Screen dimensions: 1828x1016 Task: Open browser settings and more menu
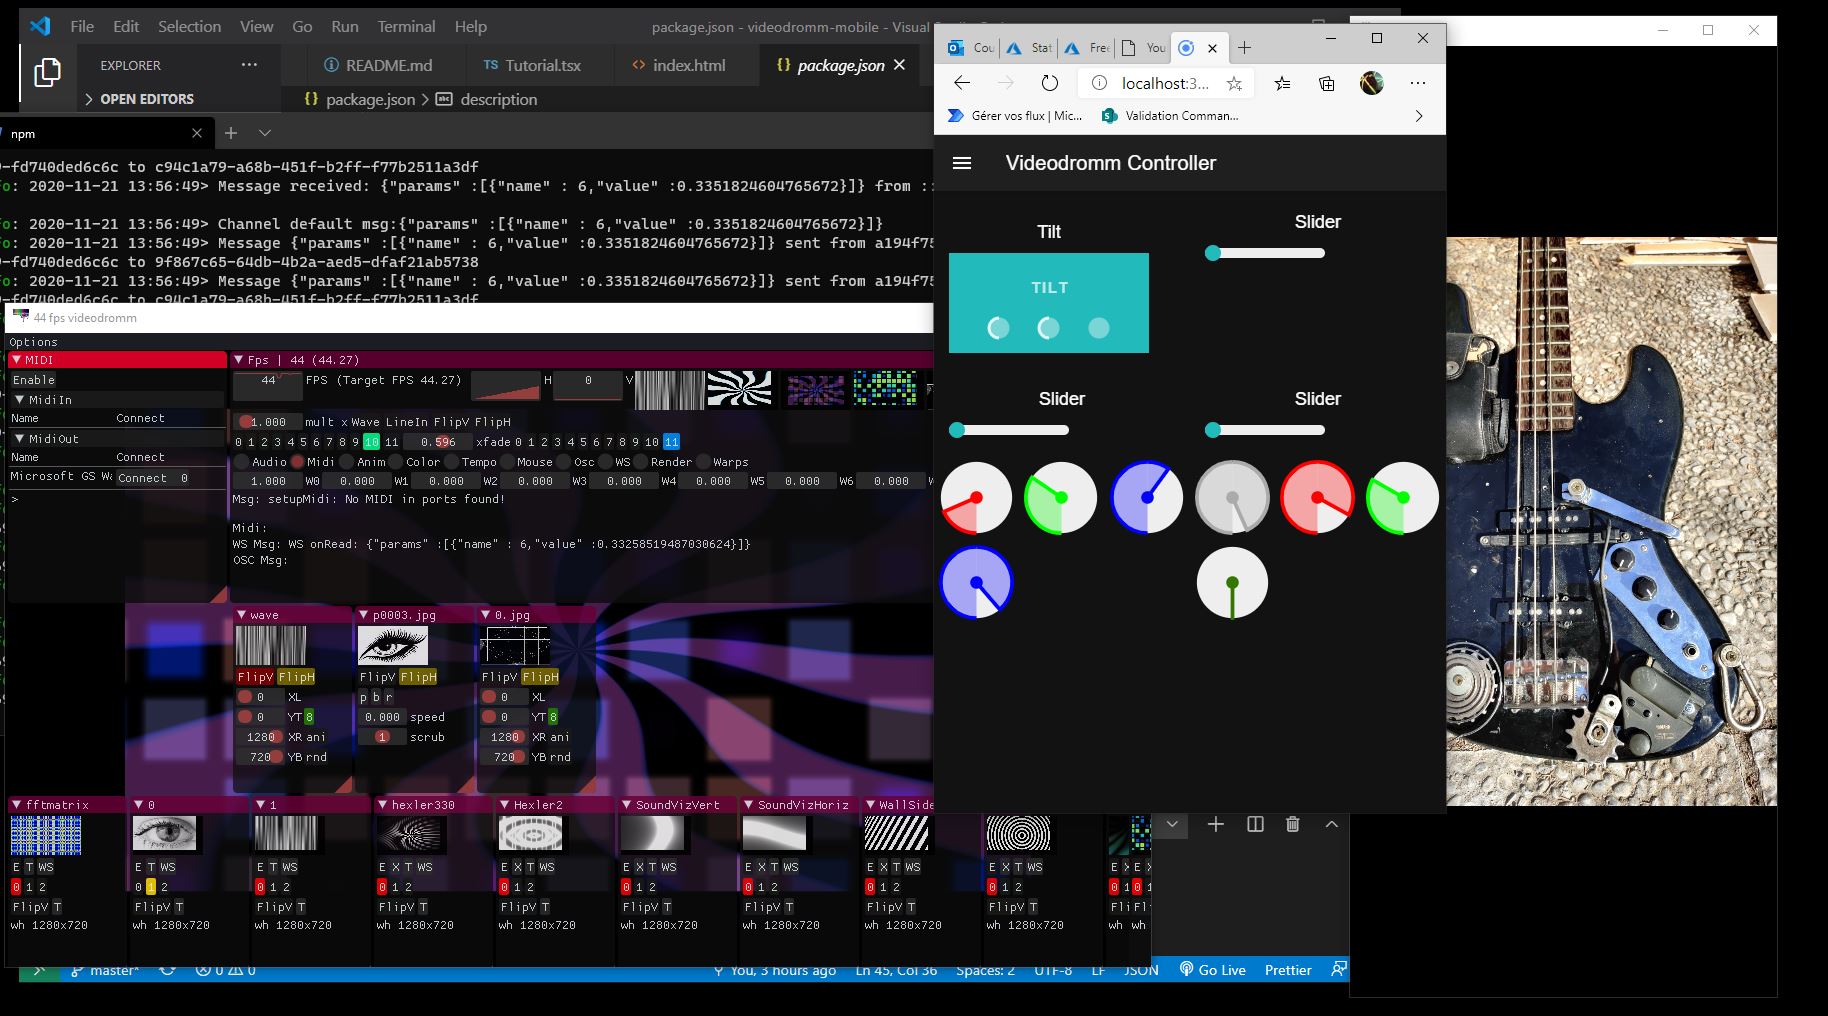pos(1418,83)
